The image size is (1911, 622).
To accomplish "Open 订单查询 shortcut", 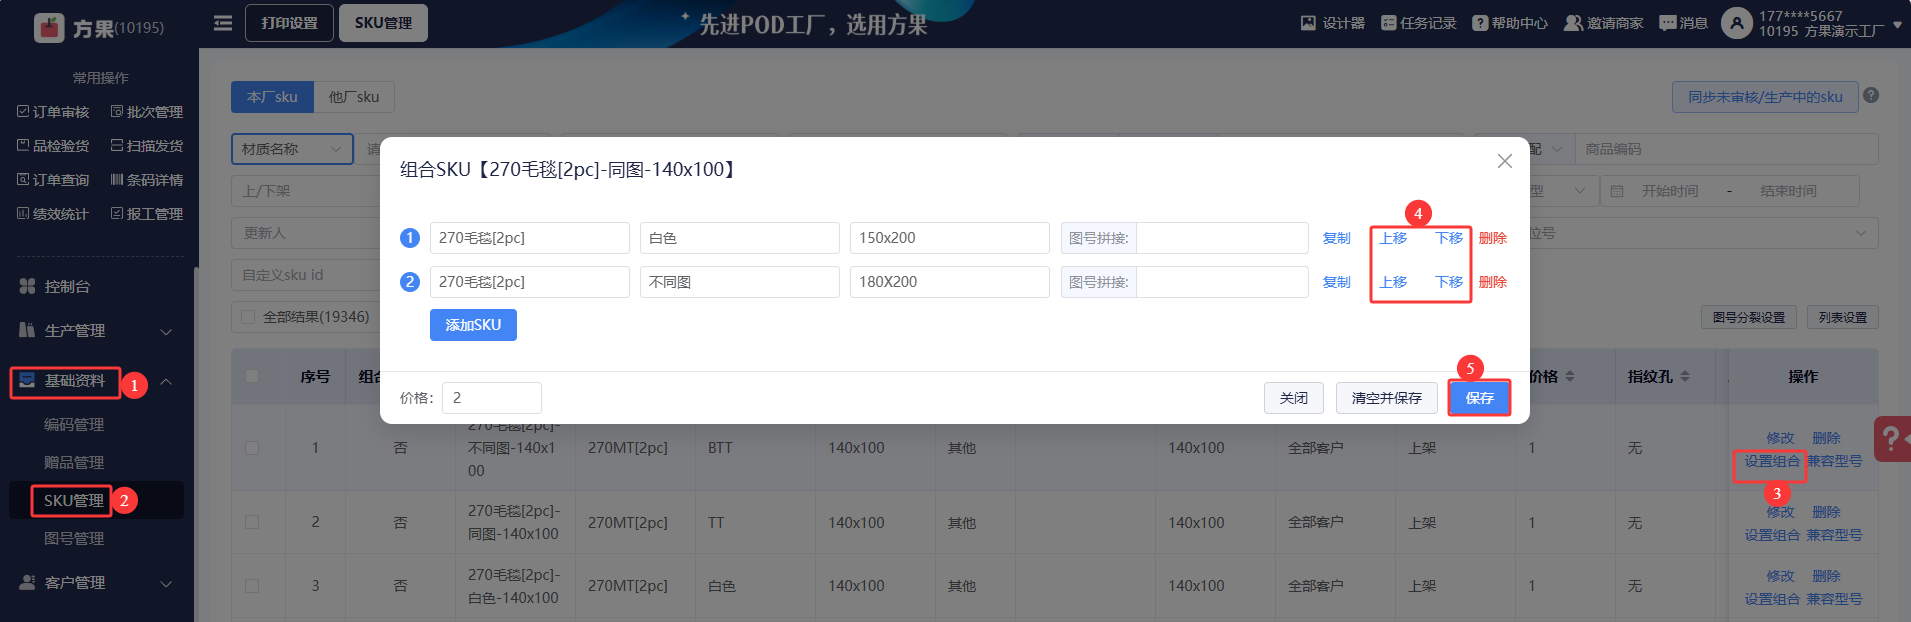I will (53, 180).
